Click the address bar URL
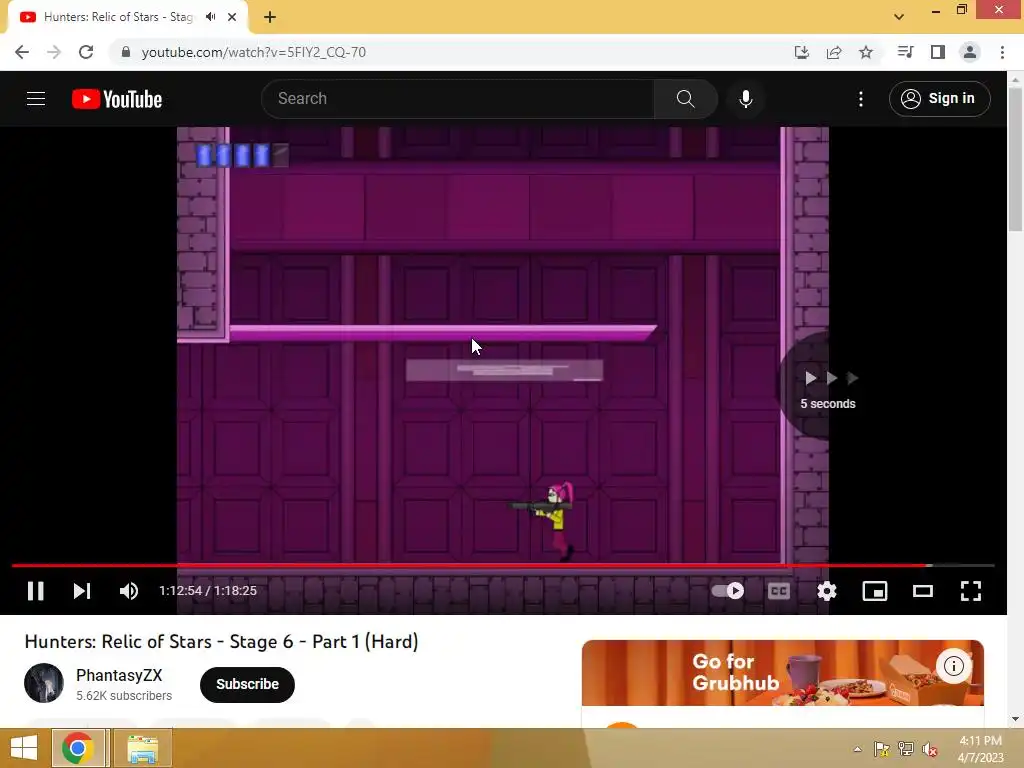The height and width of the screenshot is (768, 1024). [x=253, y=52]
